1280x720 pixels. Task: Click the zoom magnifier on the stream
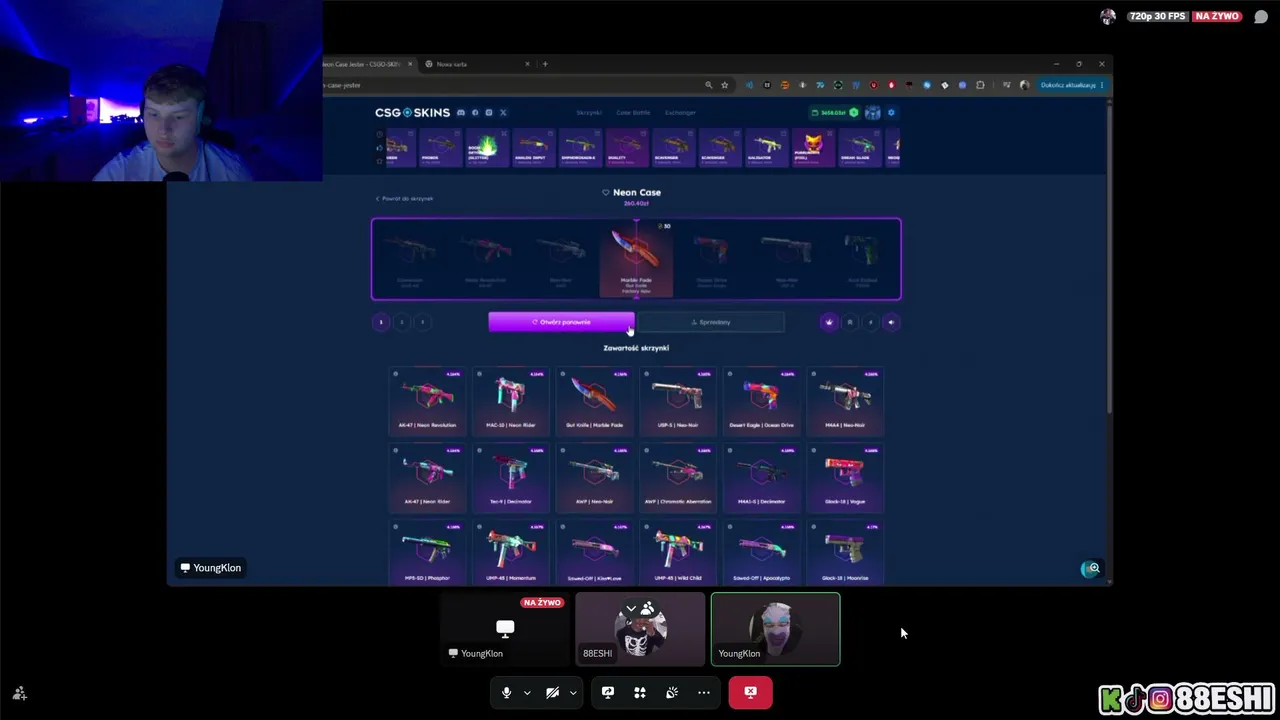click(1094, 568)
